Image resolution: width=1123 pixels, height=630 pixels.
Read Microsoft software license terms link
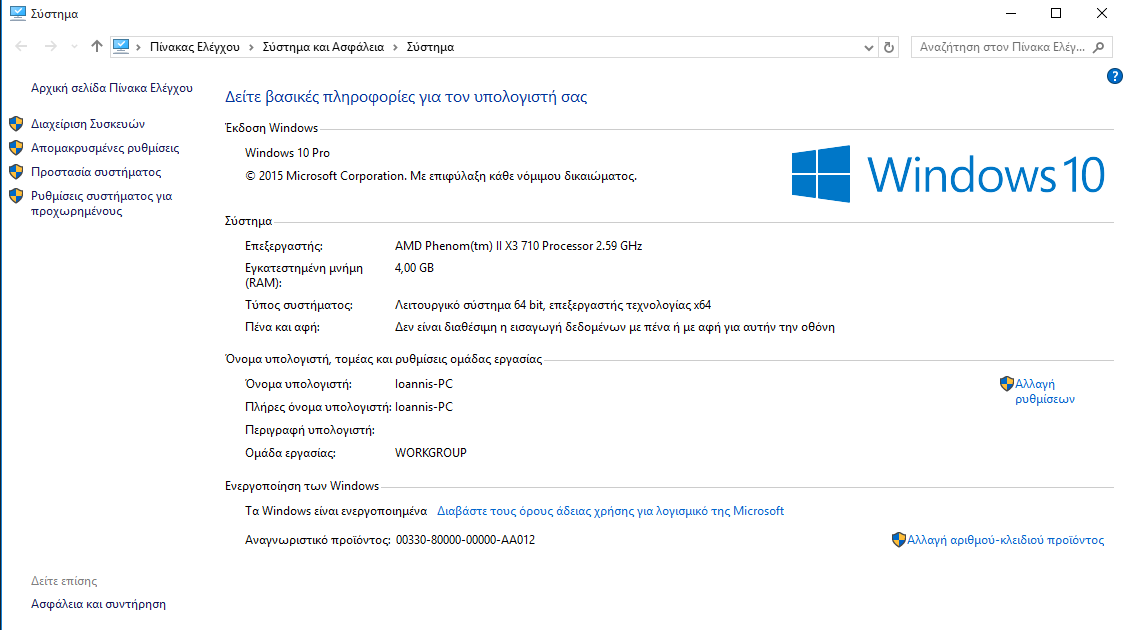pos(610,511)
